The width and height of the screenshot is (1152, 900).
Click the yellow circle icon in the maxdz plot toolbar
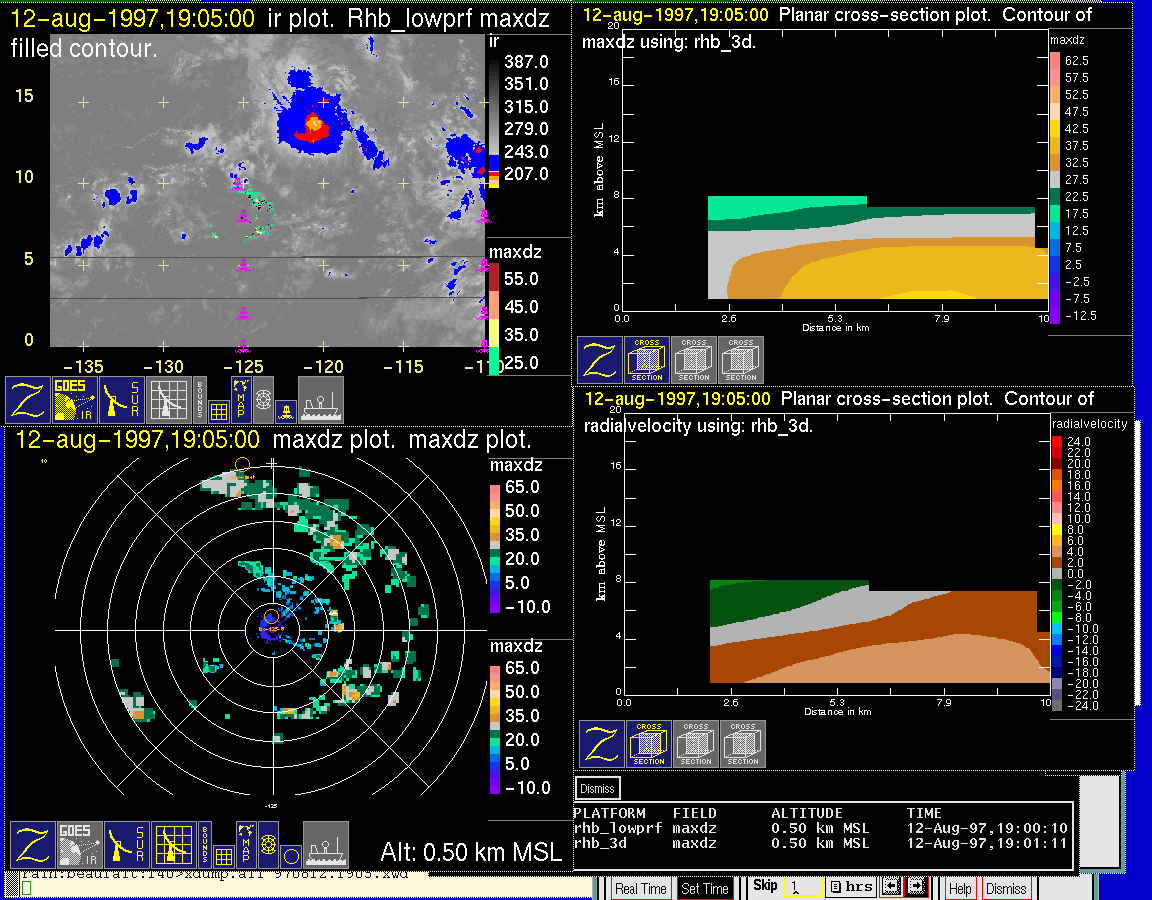tap(289, 855)
